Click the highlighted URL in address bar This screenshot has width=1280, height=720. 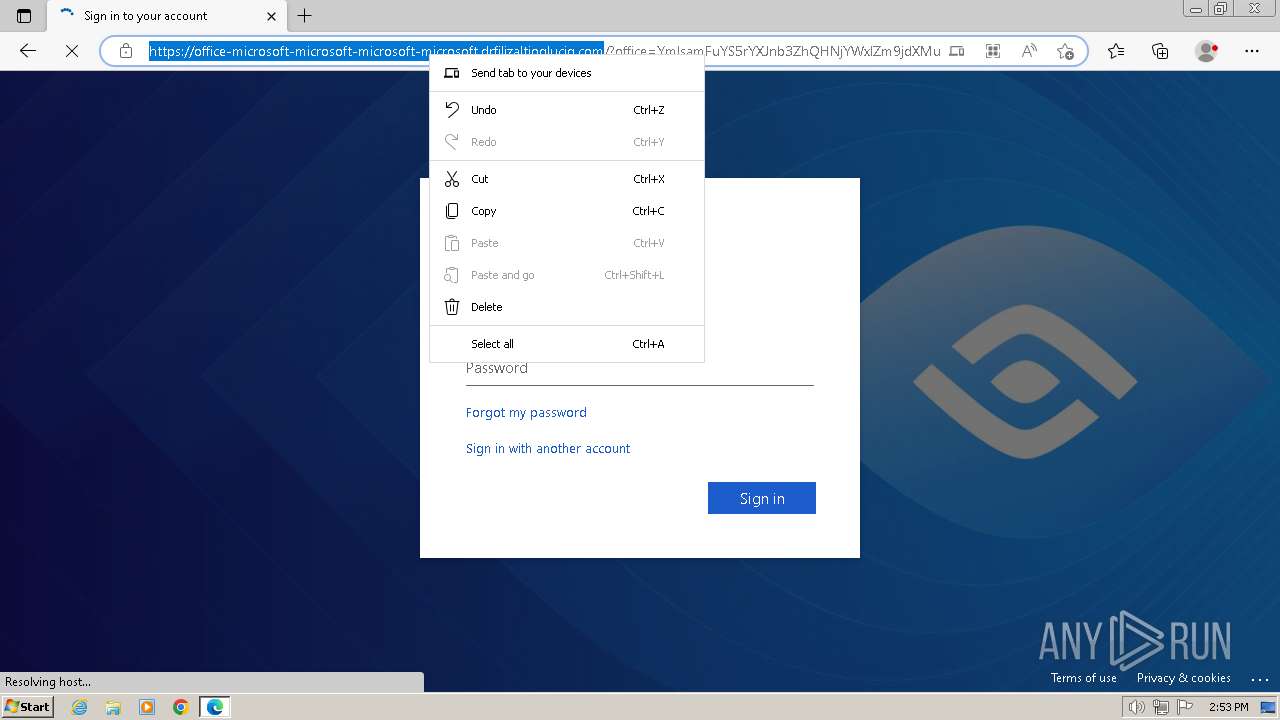377,51
